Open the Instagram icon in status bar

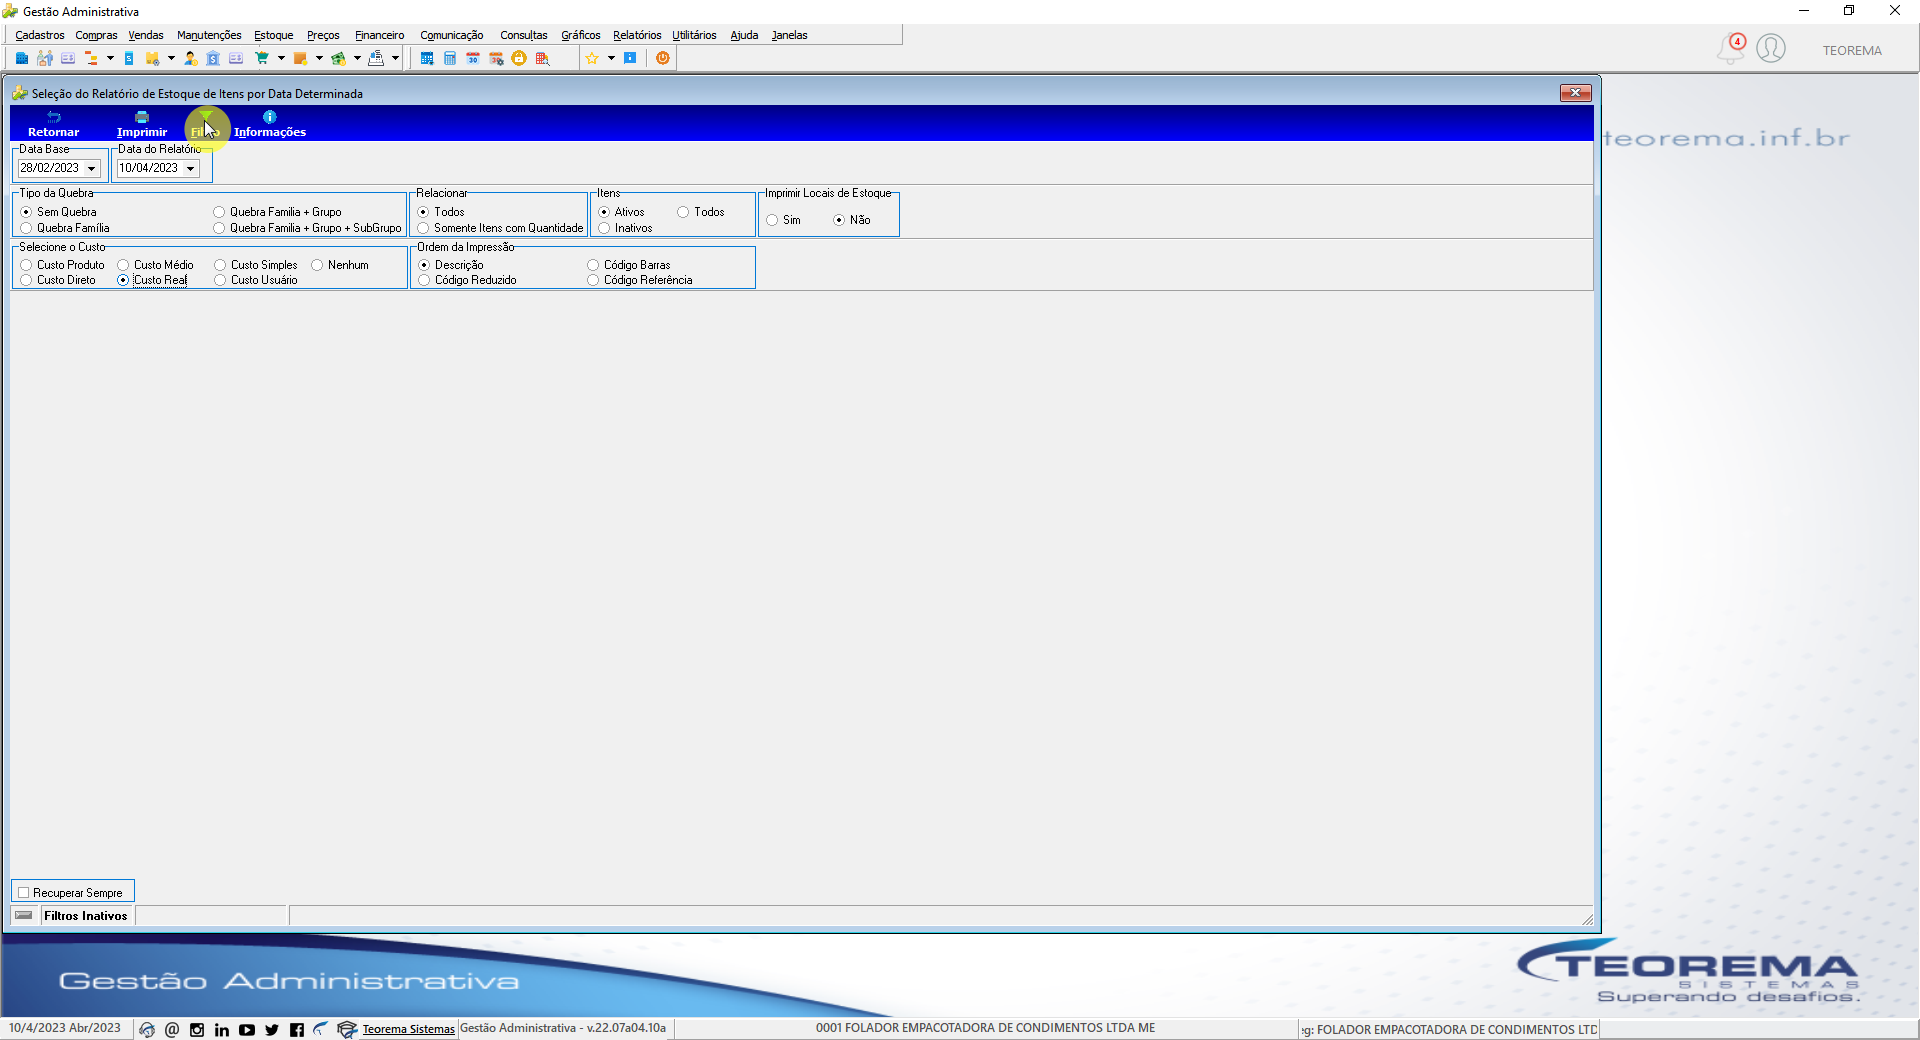click(197, 1029)
